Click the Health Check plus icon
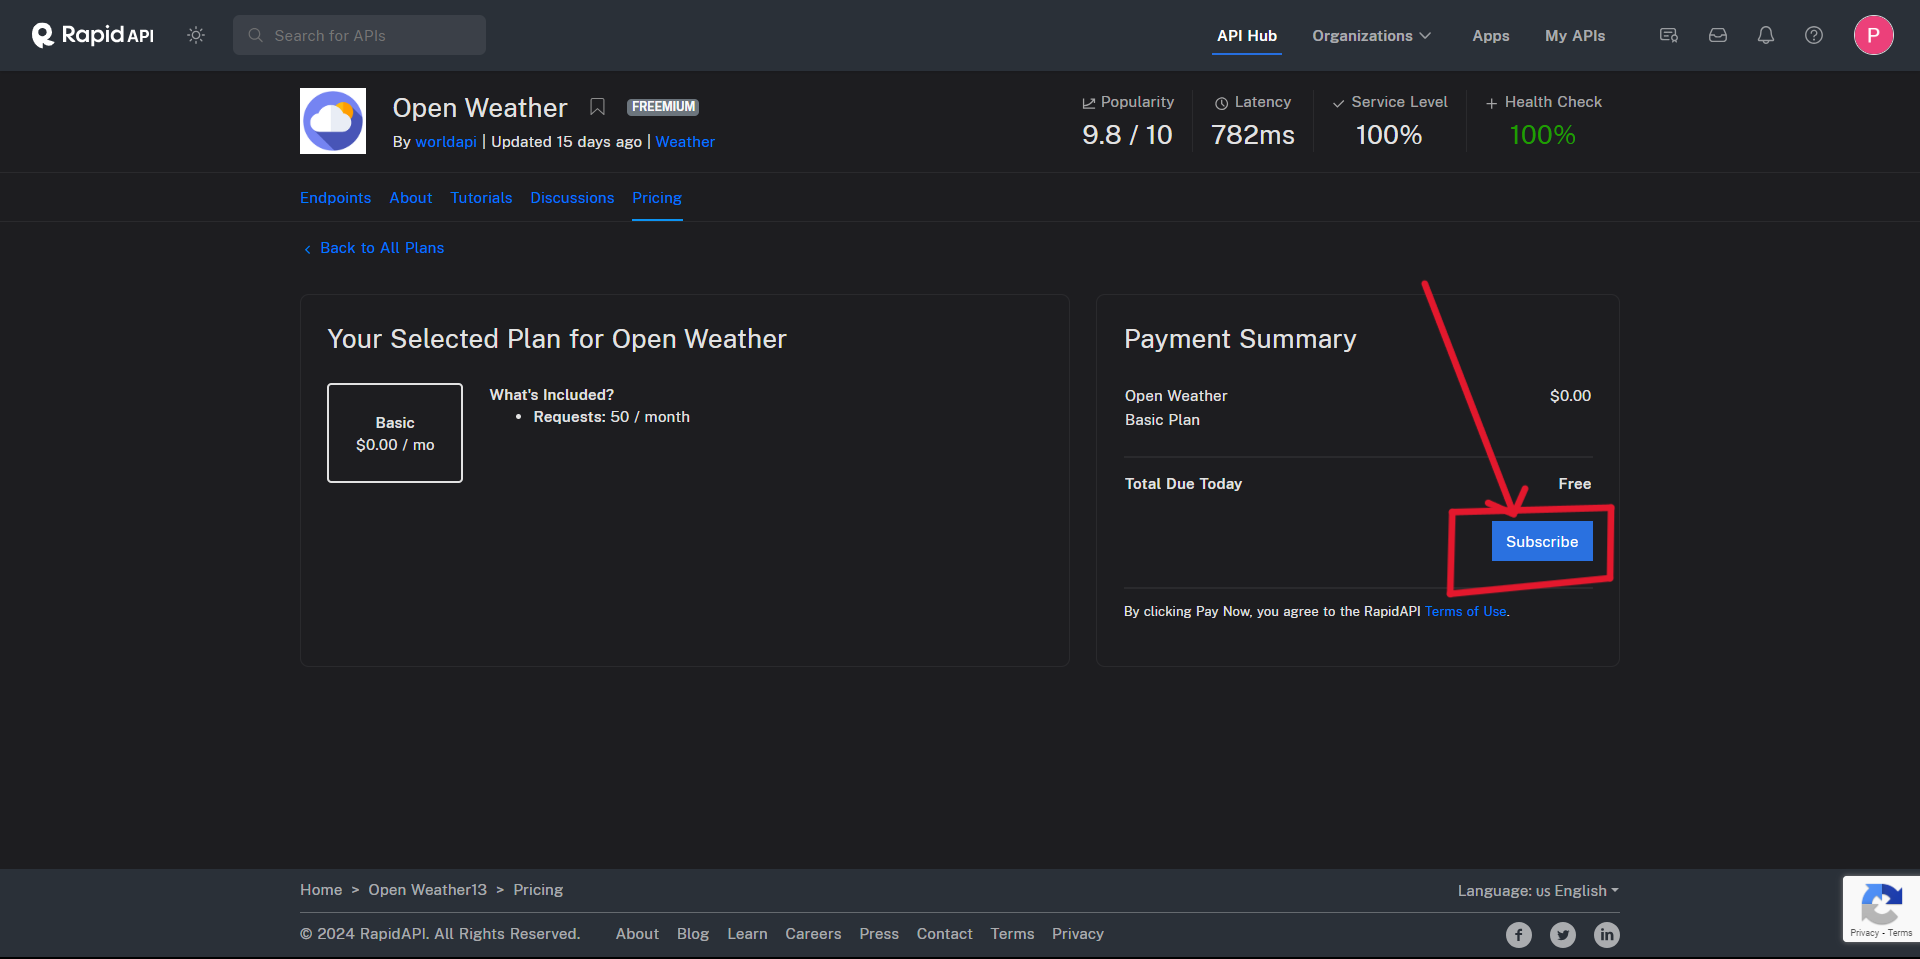Screen dimensions: 1920x959 (1492, 103)
